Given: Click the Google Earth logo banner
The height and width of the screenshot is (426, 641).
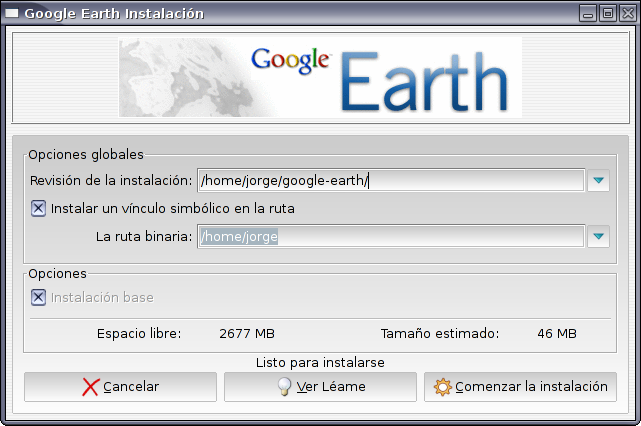Looking at the screenshot, I should point(320,78).
